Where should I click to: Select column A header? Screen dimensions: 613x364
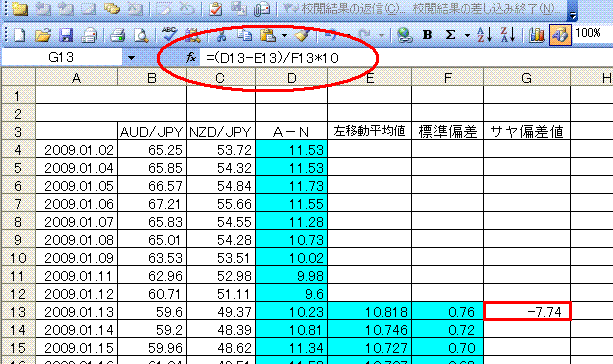(x=77, y=78)
